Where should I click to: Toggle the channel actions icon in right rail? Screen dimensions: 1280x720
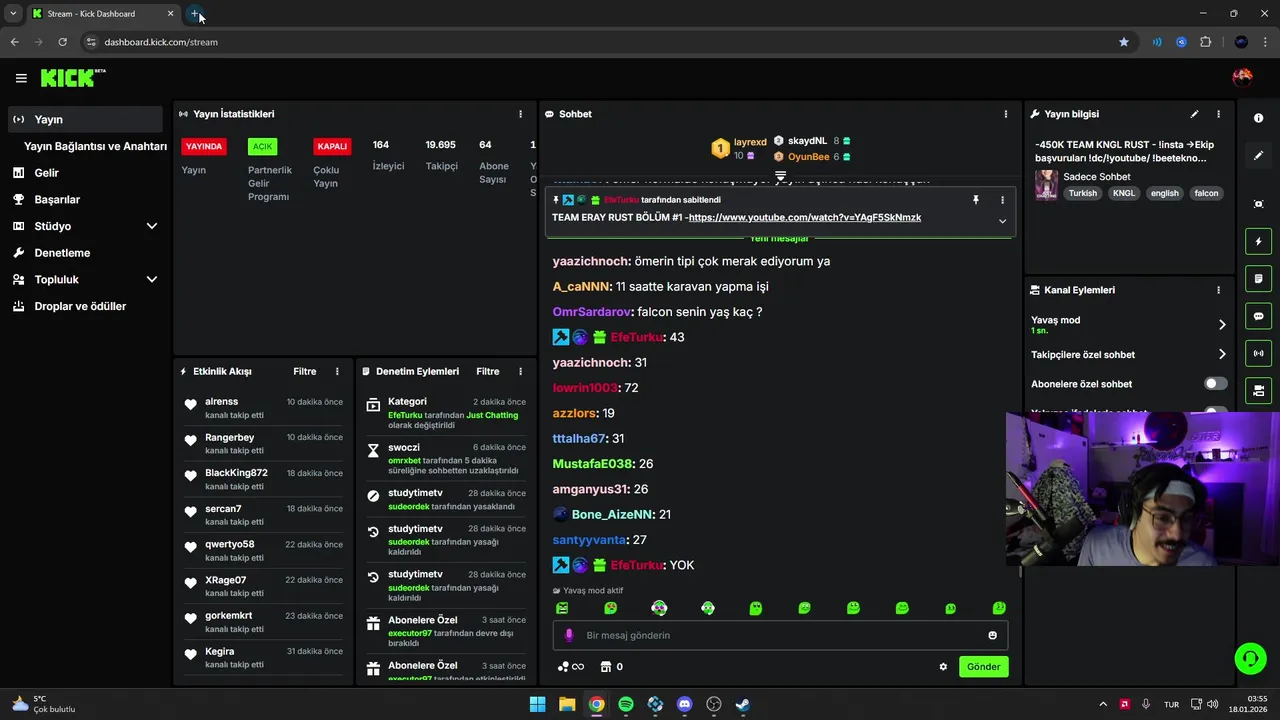click(x=1258, y=390)
